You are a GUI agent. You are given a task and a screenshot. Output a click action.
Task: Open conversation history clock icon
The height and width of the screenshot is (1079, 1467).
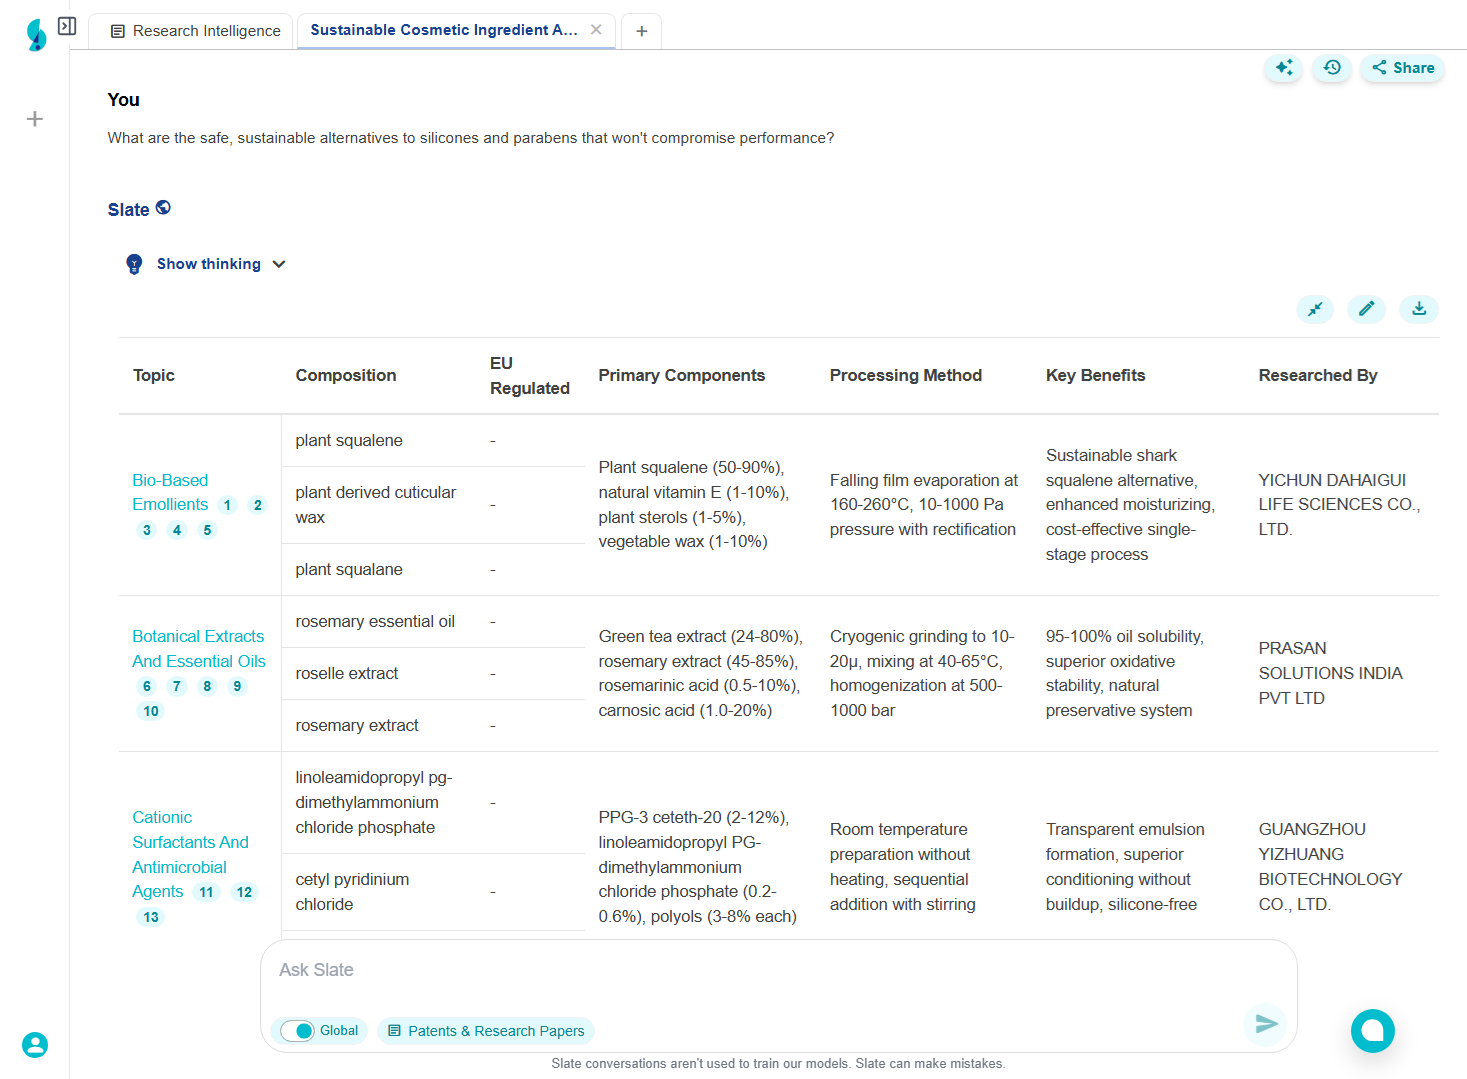point(1332,68)
